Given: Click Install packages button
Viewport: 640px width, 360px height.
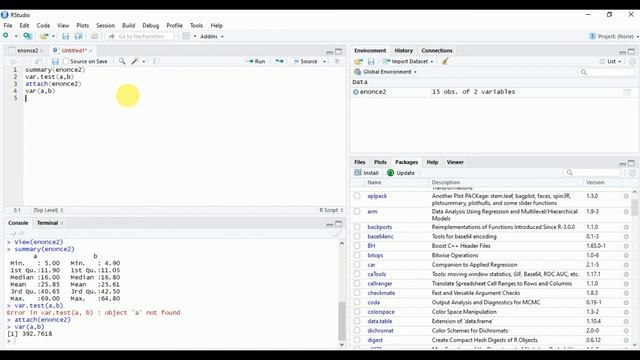Looking at the screenshot, I should point(367,173).
